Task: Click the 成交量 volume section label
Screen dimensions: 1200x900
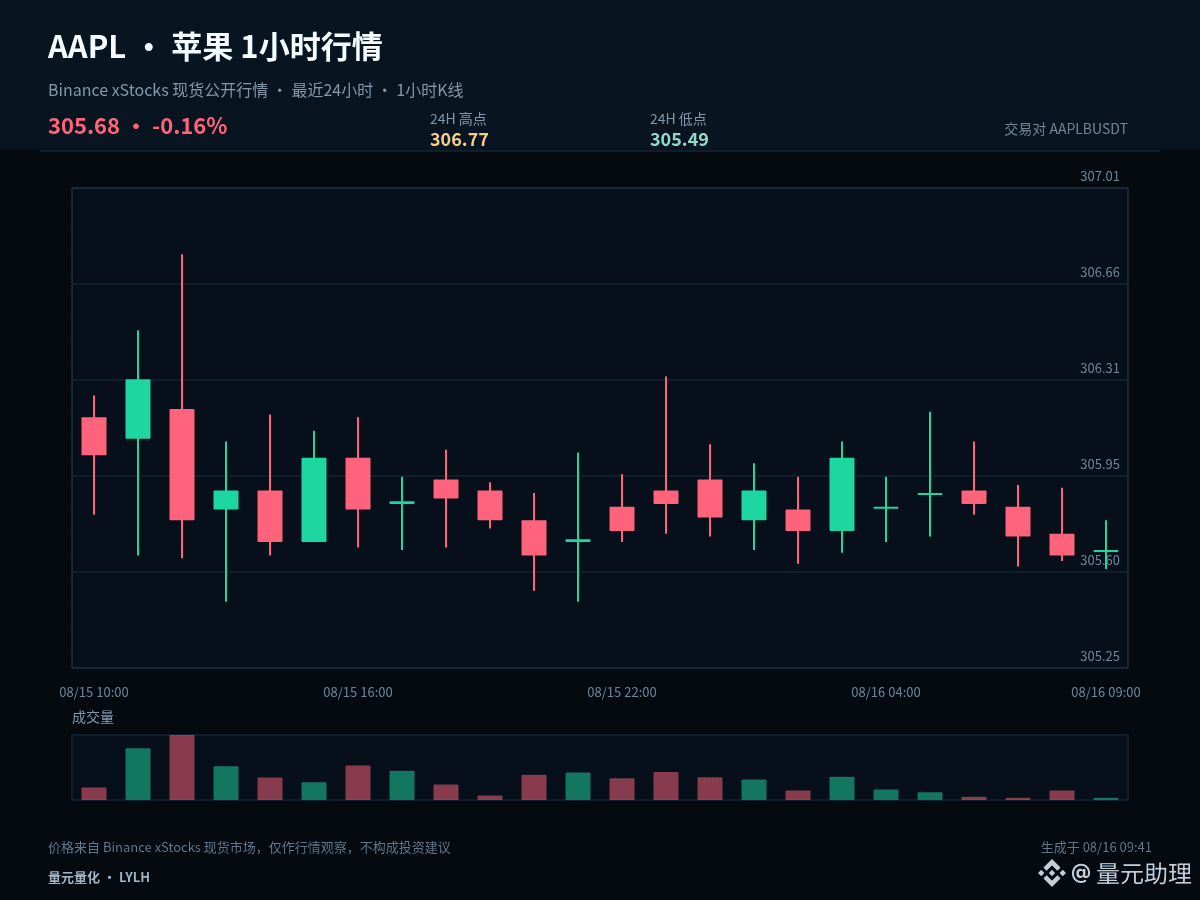Action: [93, 717]
